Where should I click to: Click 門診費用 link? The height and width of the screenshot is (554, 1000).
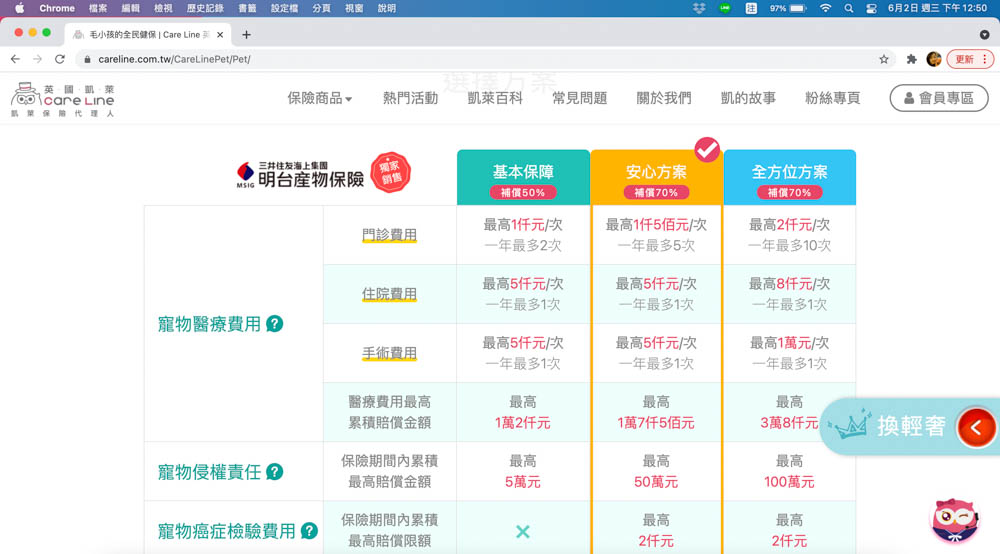click(x=389, y=235)
